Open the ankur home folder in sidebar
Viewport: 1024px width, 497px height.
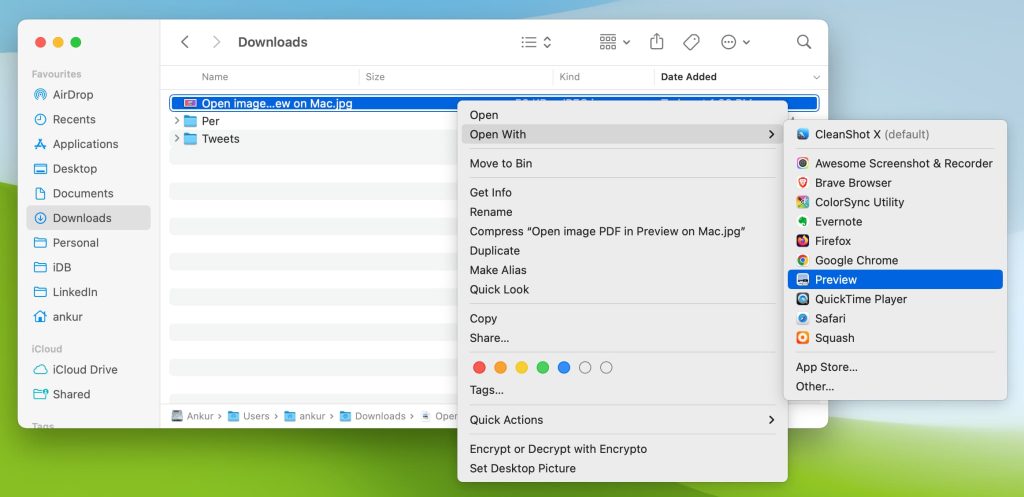click(x=89, y=317)
